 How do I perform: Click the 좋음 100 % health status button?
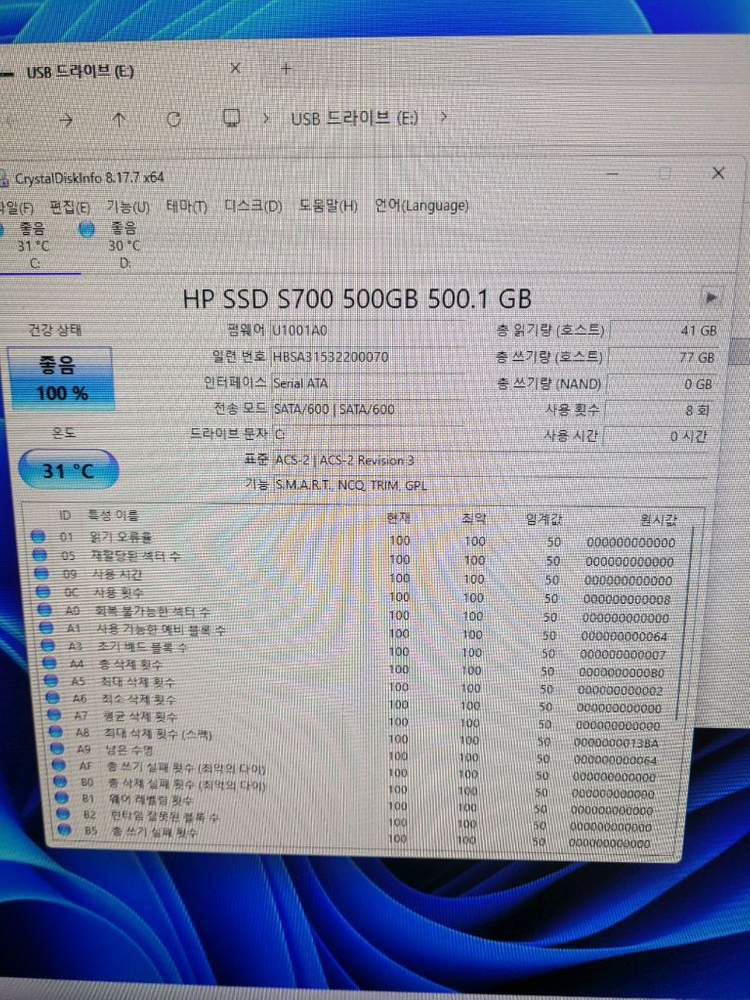61,378
